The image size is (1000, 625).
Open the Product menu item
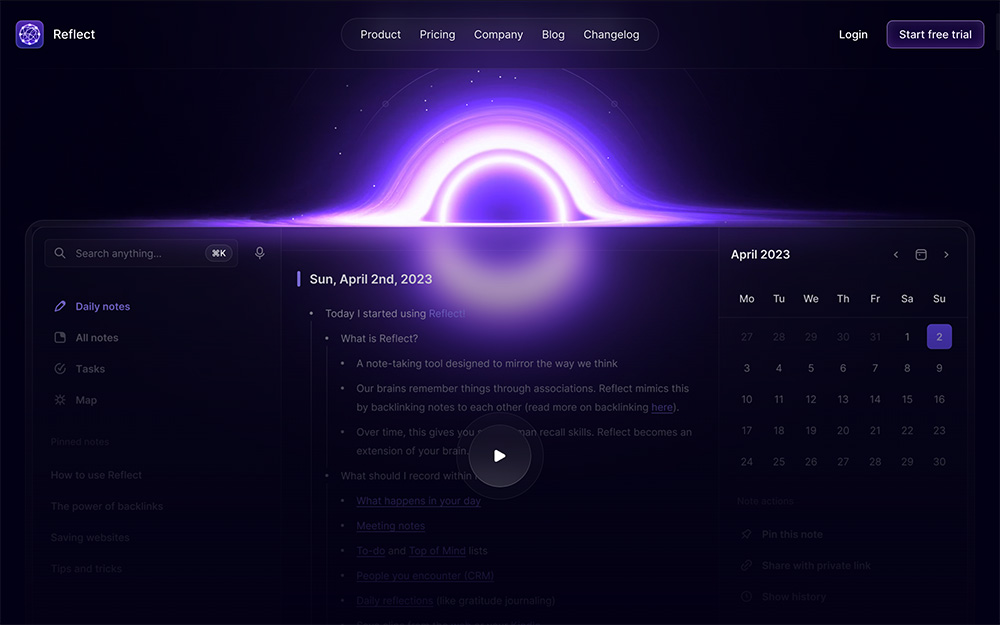380,34
